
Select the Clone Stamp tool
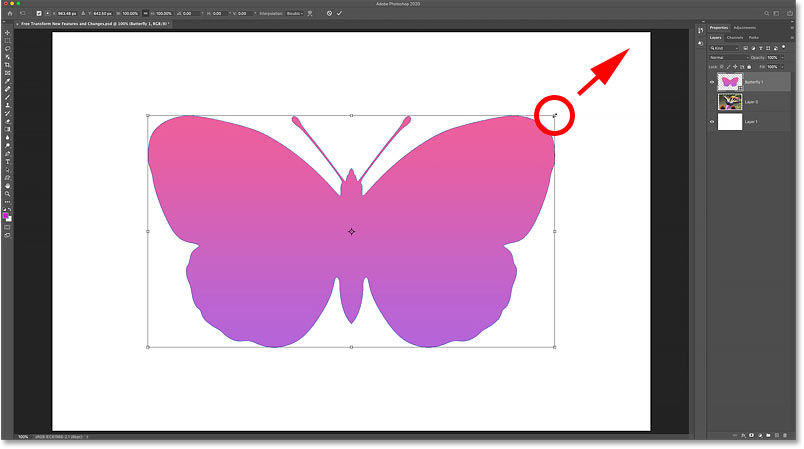8,105
